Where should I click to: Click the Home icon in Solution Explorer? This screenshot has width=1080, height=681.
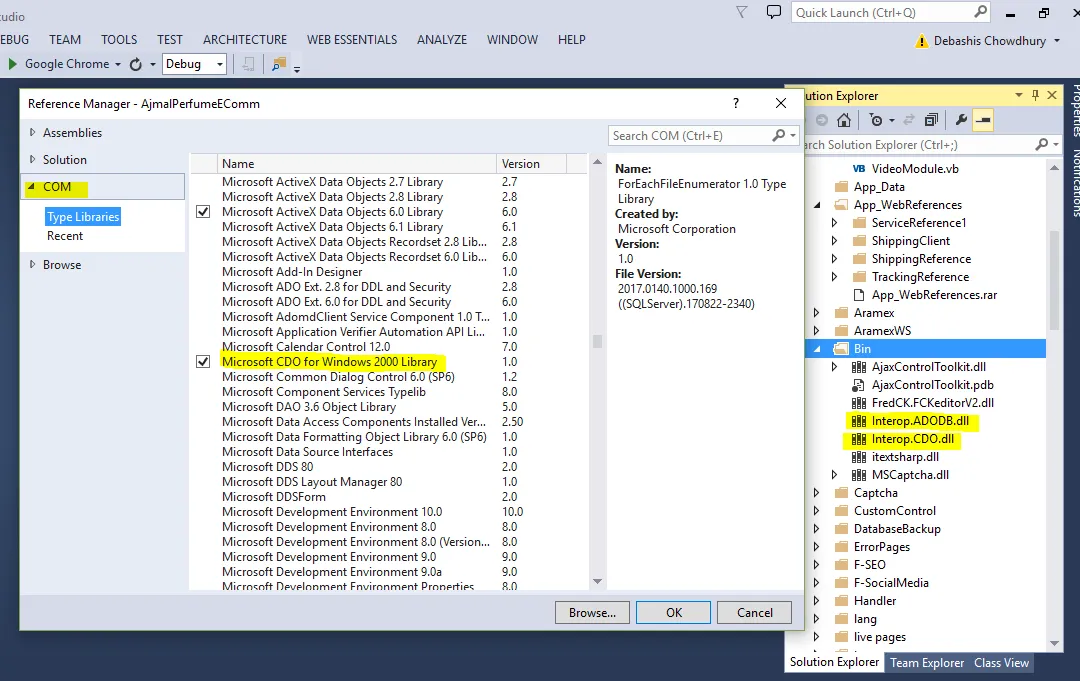click(x=844, y=120)
